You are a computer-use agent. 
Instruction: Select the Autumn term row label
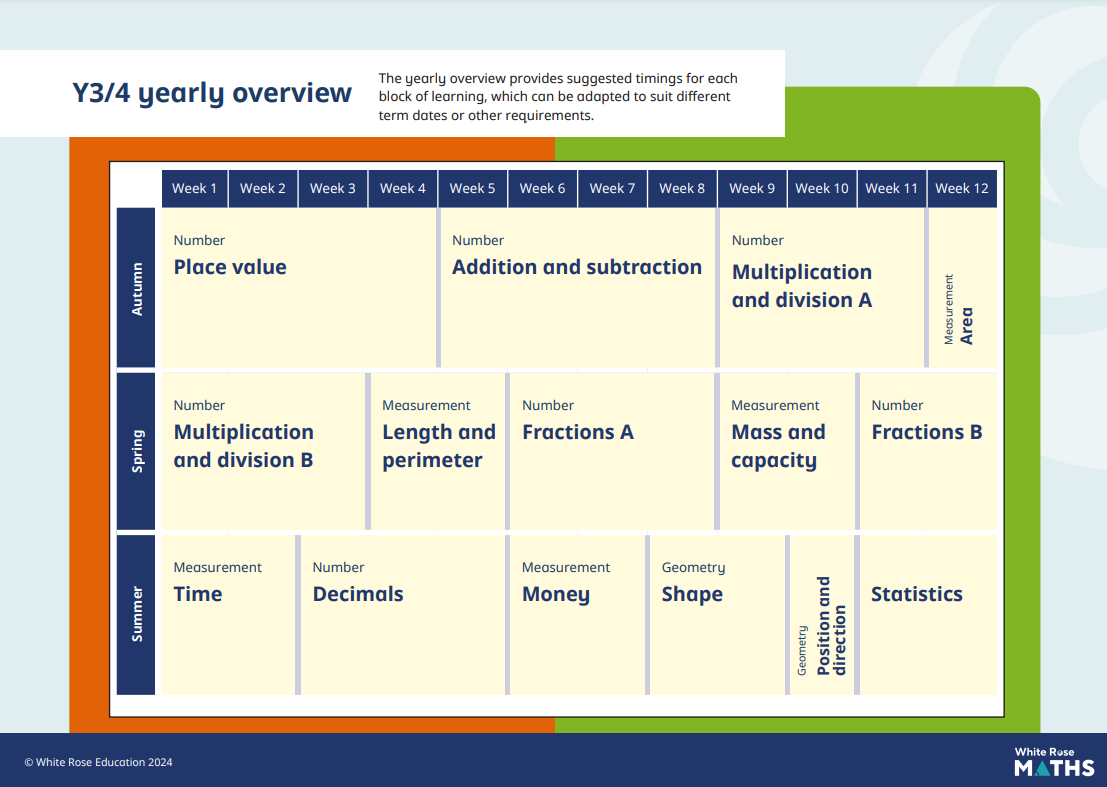pos(137,288)
